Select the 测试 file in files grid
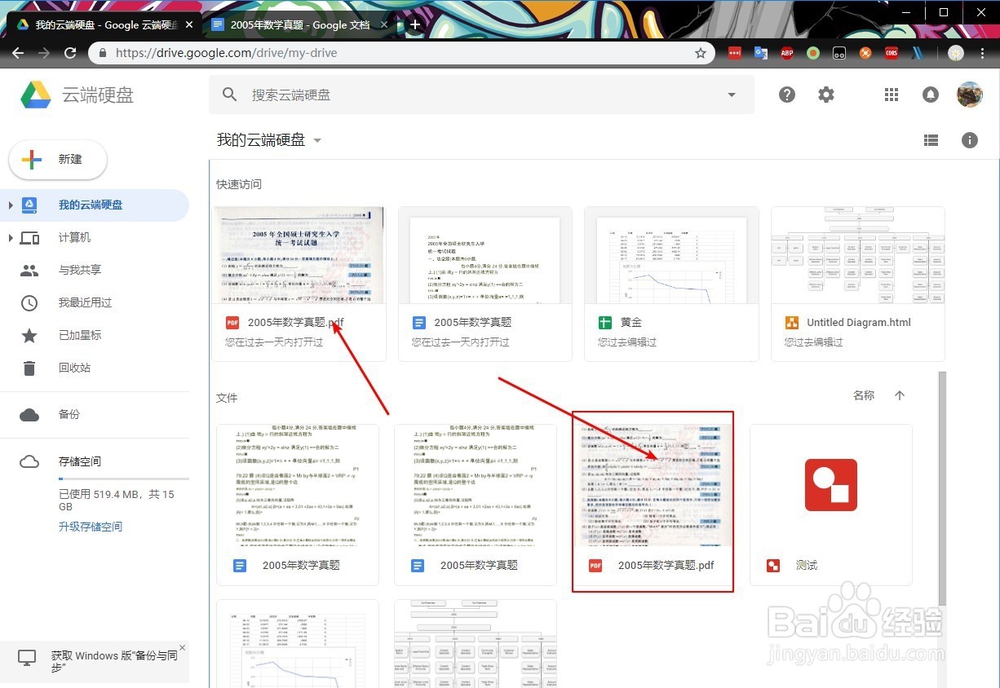Image resolution: width=1000 pixels, height=688 pixels. click(831, 504)
